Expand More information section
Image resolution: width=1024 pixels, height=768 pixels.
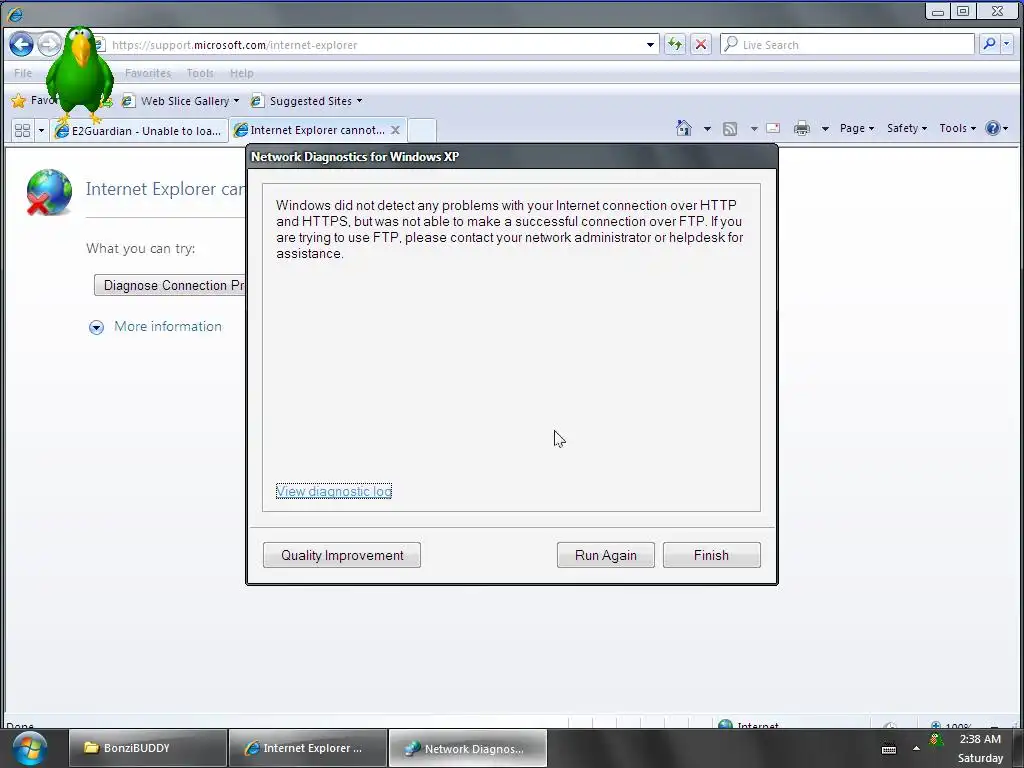click(x=155, y=327)
